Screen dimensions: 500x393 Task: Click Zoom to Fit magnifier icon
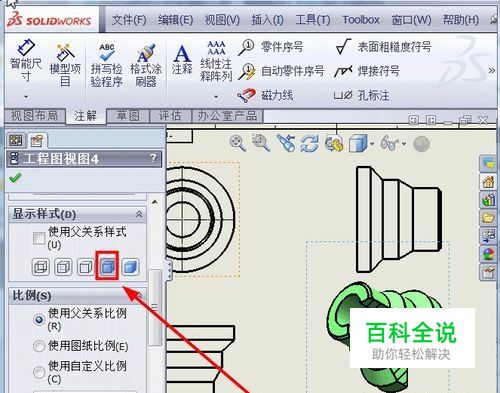point(238,144)
